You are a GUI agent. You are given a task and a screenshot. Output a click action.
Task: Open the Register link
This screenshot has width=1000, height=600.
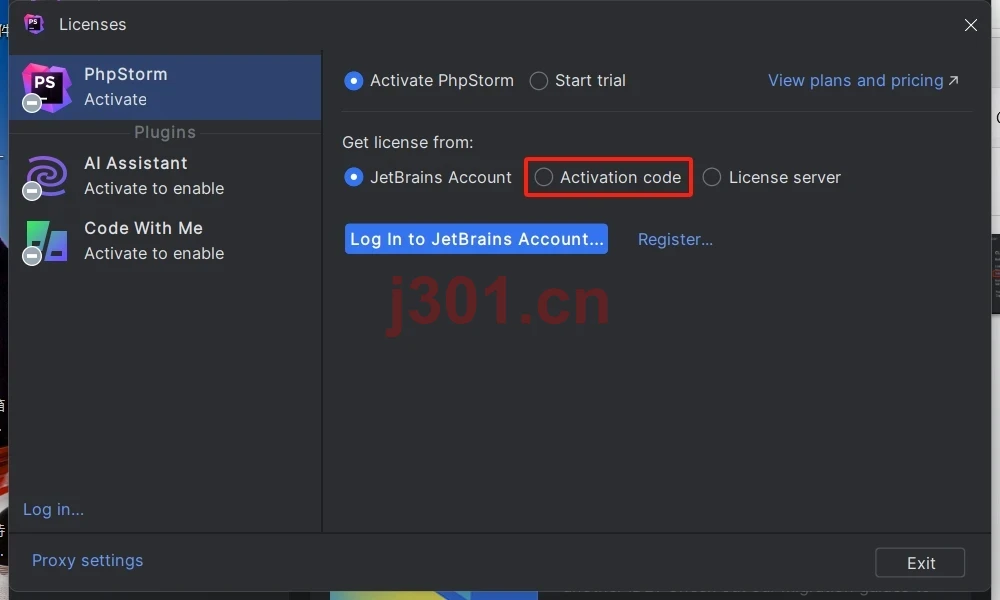(675, 239)
